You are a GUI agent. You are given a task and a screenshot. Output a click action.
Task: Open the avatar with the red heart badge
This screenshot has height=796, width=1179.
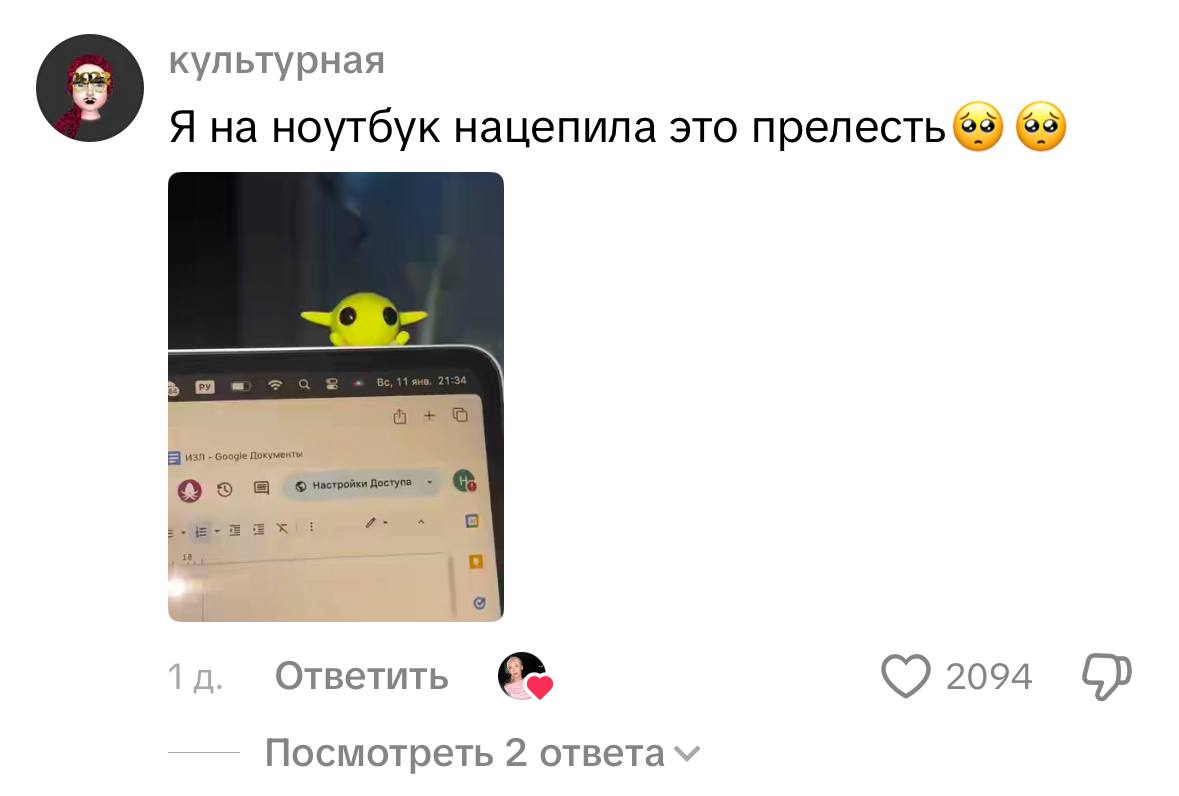click(x=524, y=676)
